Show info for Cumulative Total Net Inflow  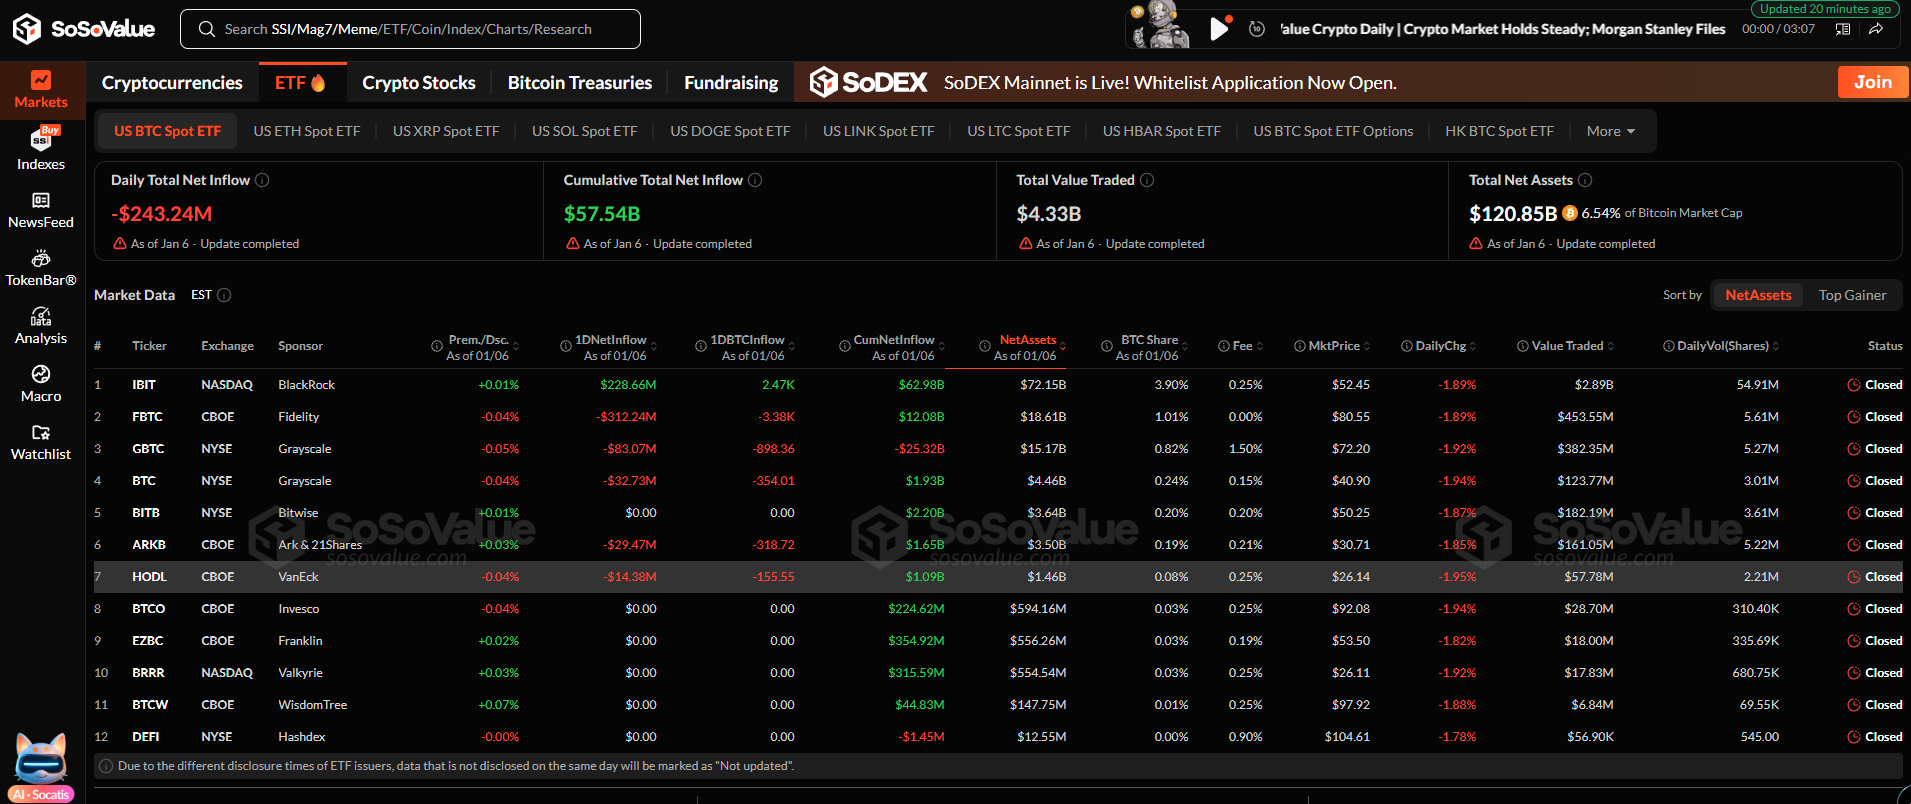click(755, 180)
